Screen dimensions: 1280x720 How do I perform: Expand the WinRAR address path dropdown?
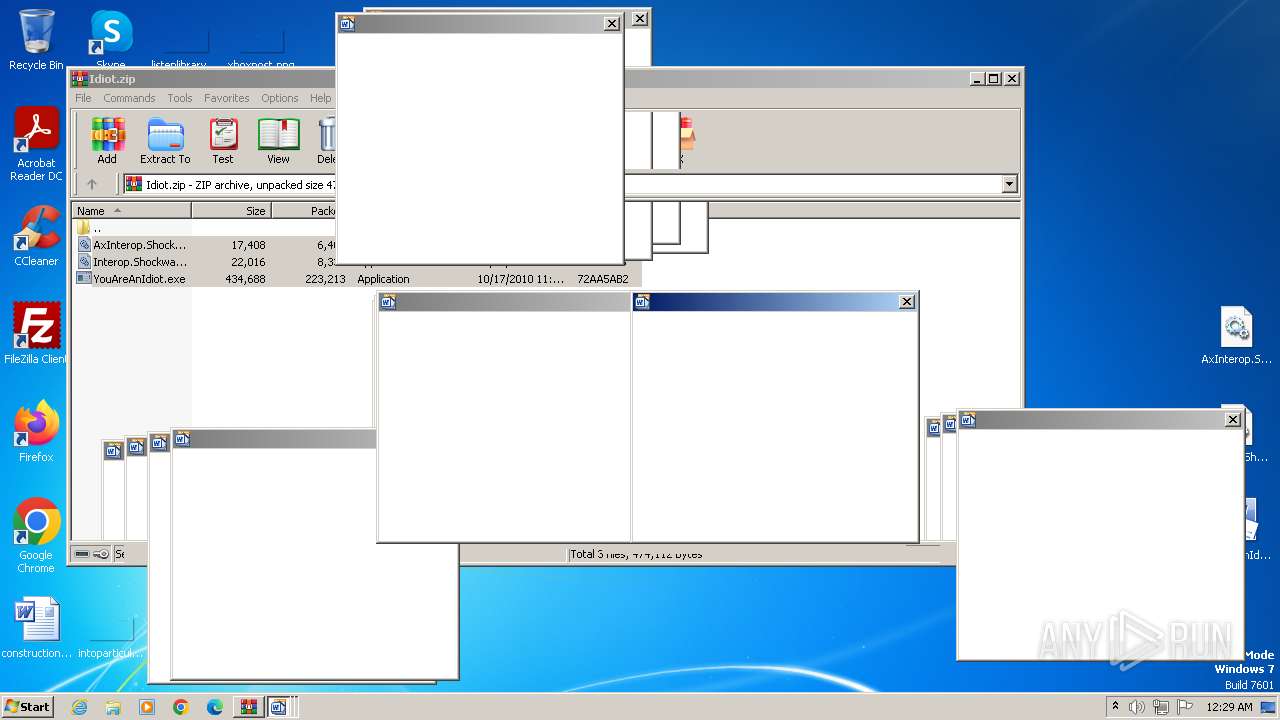(x=1009, y=184)
